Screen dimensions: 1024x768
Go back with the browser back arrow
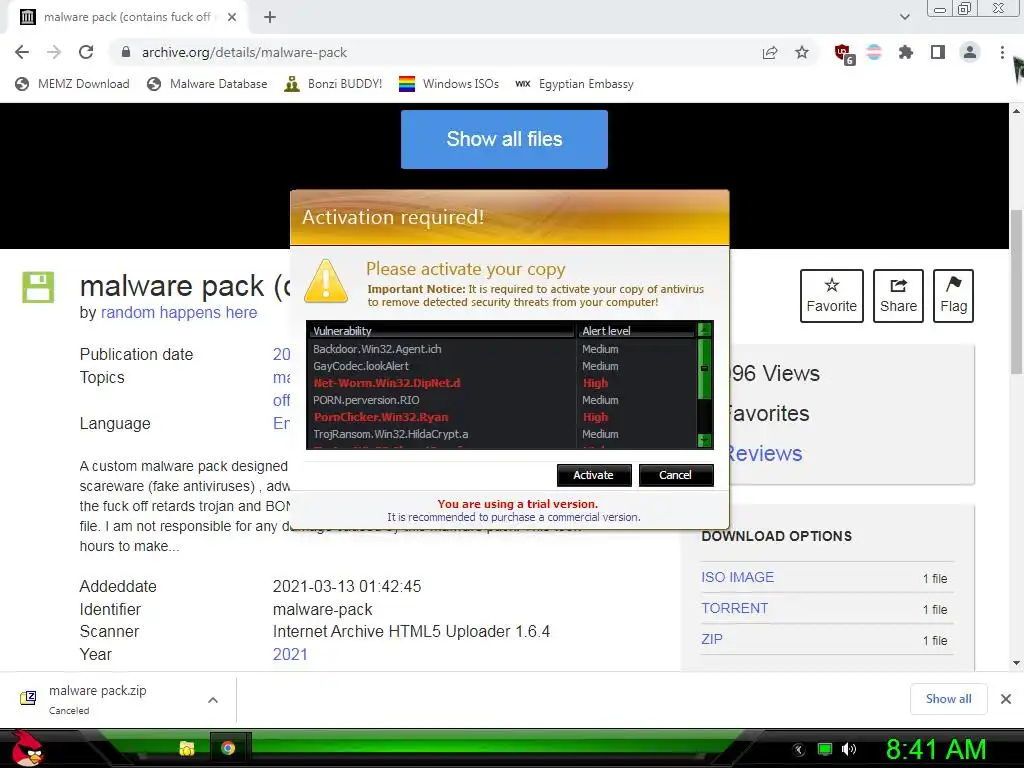point(22,52)
